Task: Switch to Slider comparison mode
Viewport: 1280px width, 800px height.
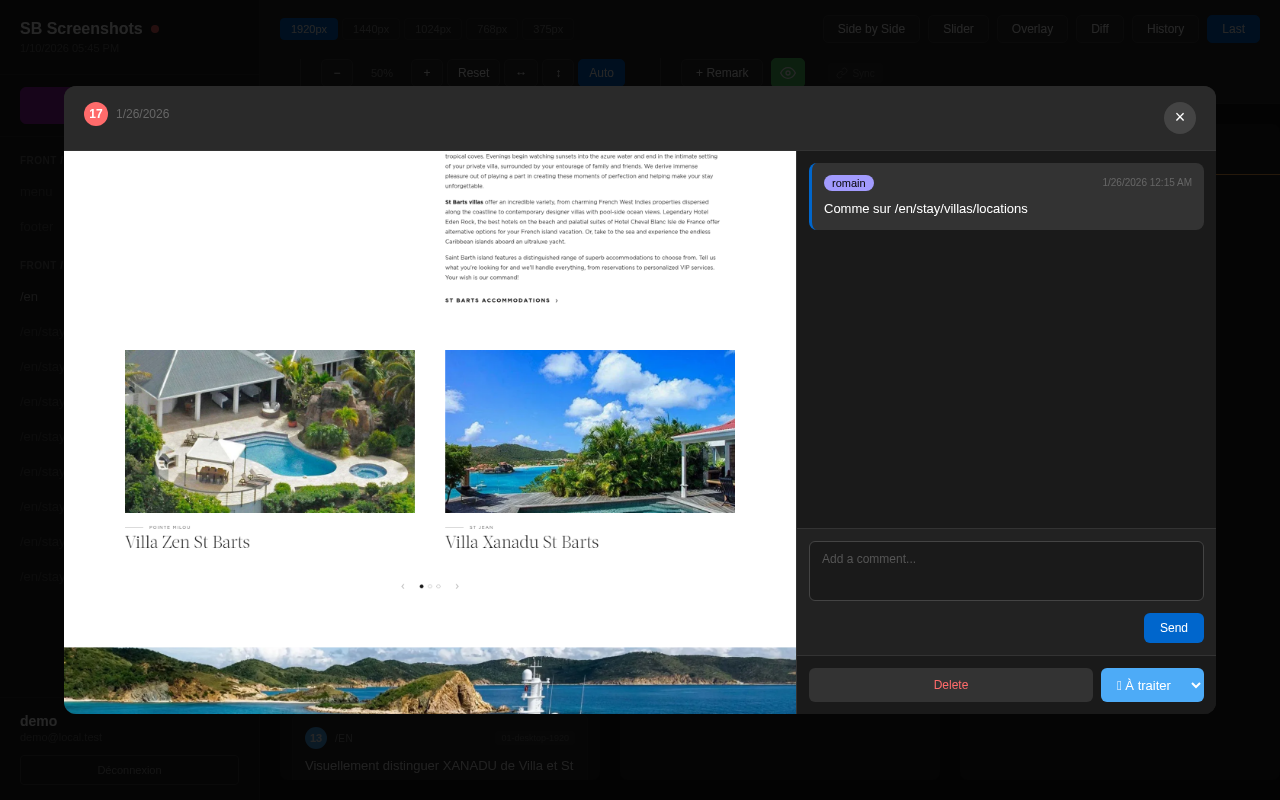Action: click(x=958, y=29)
